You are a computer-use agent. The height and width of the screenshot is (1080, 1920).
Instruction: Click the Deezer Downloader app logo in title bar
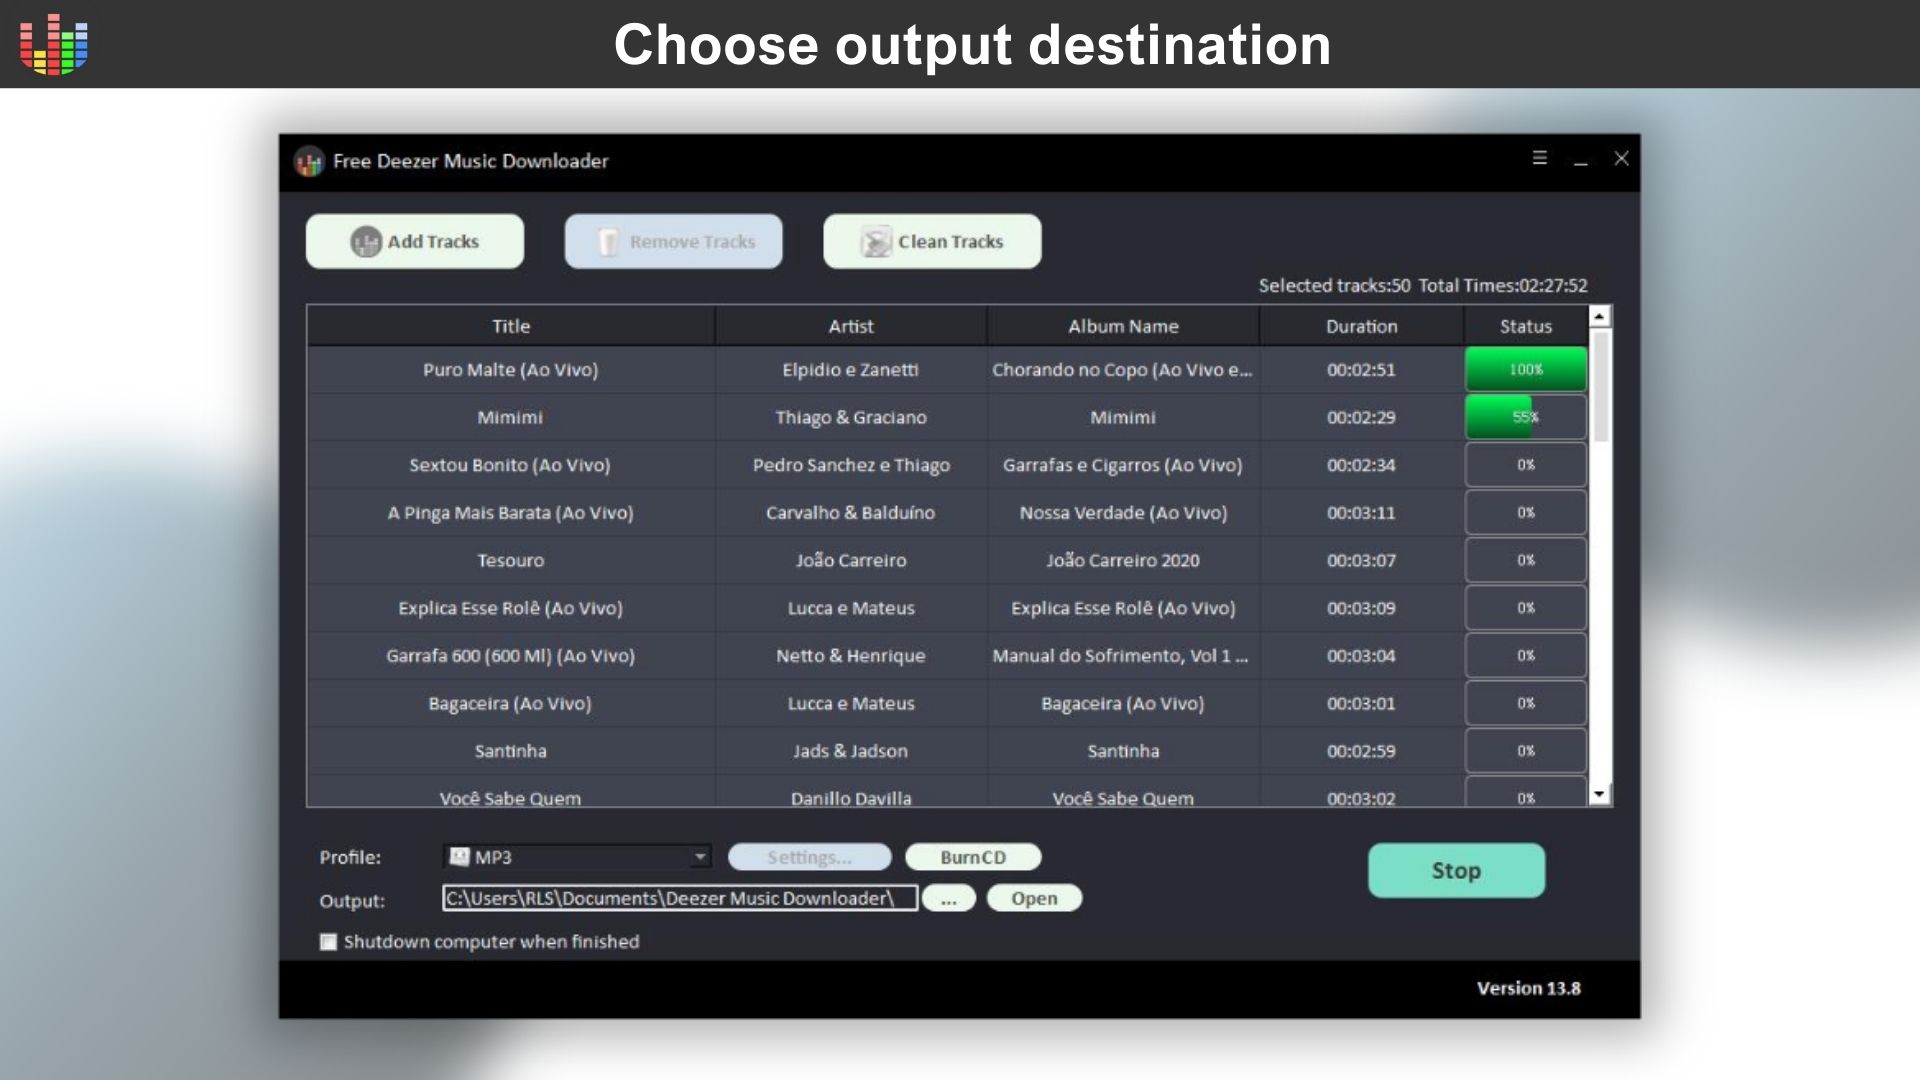(x=309, y=161)
